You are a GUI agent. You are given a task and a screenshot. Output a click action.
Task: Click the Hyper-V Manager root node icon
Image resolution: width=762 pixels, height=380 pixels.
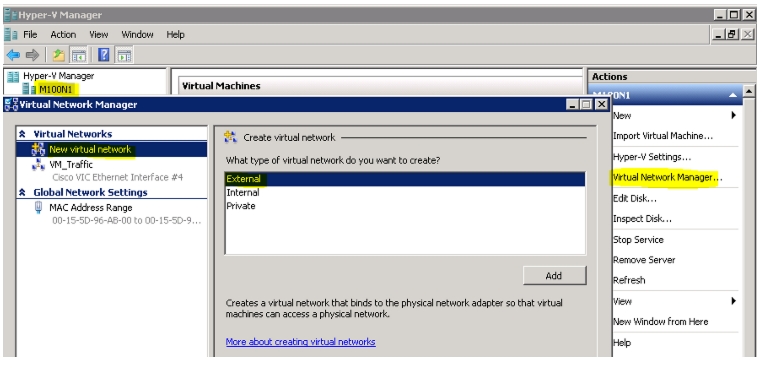coord(14,76)
